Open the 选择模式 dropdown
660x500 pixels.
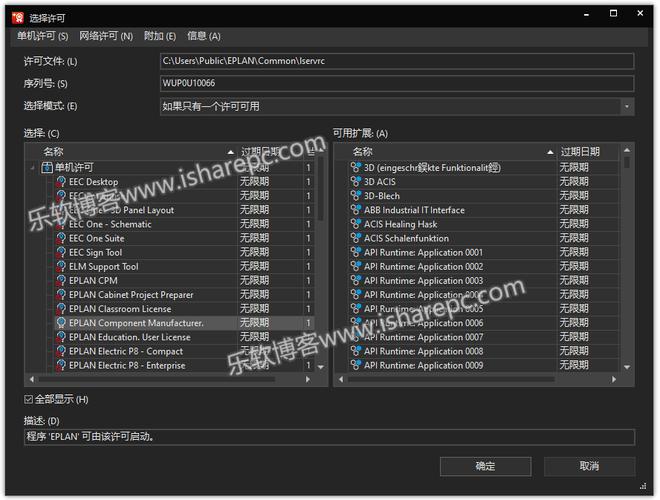click(x=627, y=106)
